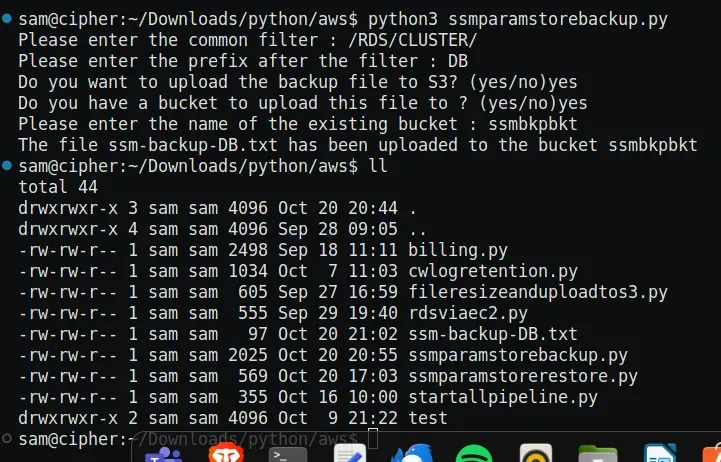Image resolution: width=721 pixels, height=462 pixels.
Task: Click the ssmparamstorerestore.py filename
Action: (x=522, y=376)
